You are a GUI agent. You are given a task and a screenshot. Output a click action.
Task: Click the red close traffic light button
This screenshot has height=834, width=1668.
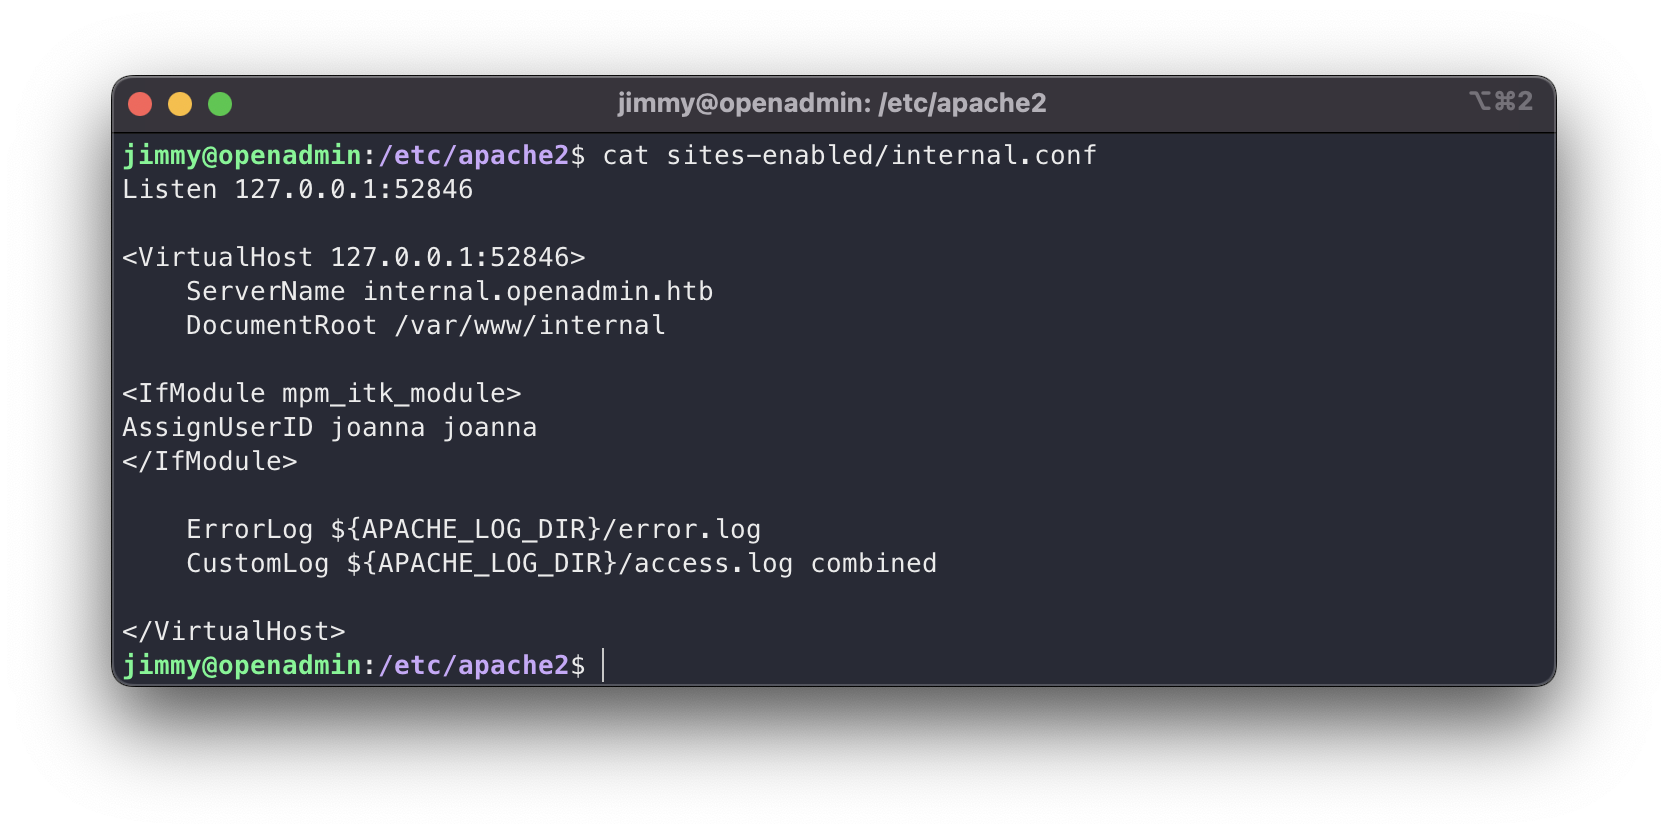(141, 103)
